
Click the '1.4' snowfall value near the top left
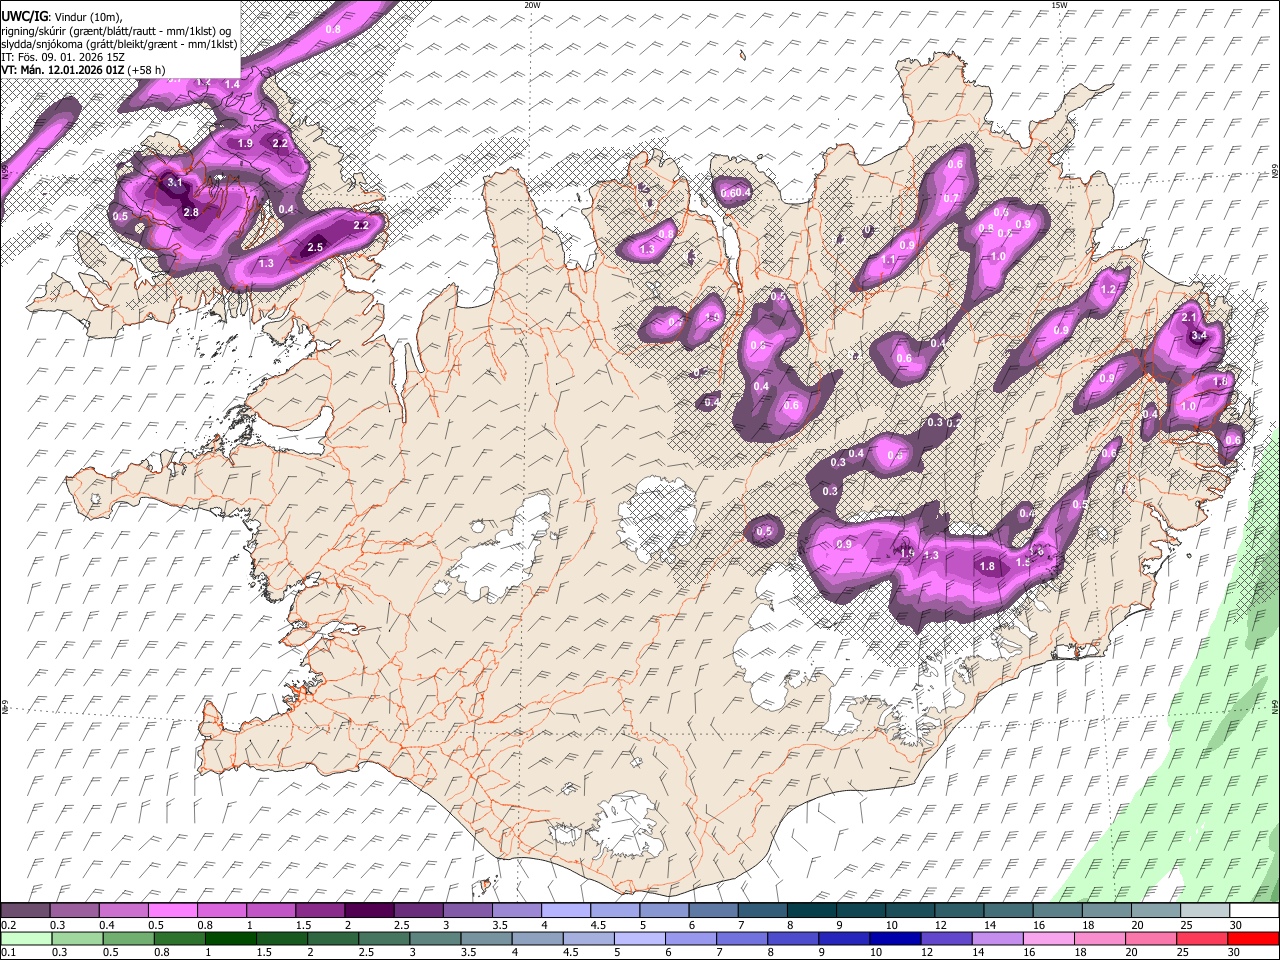tap(232, 84)
